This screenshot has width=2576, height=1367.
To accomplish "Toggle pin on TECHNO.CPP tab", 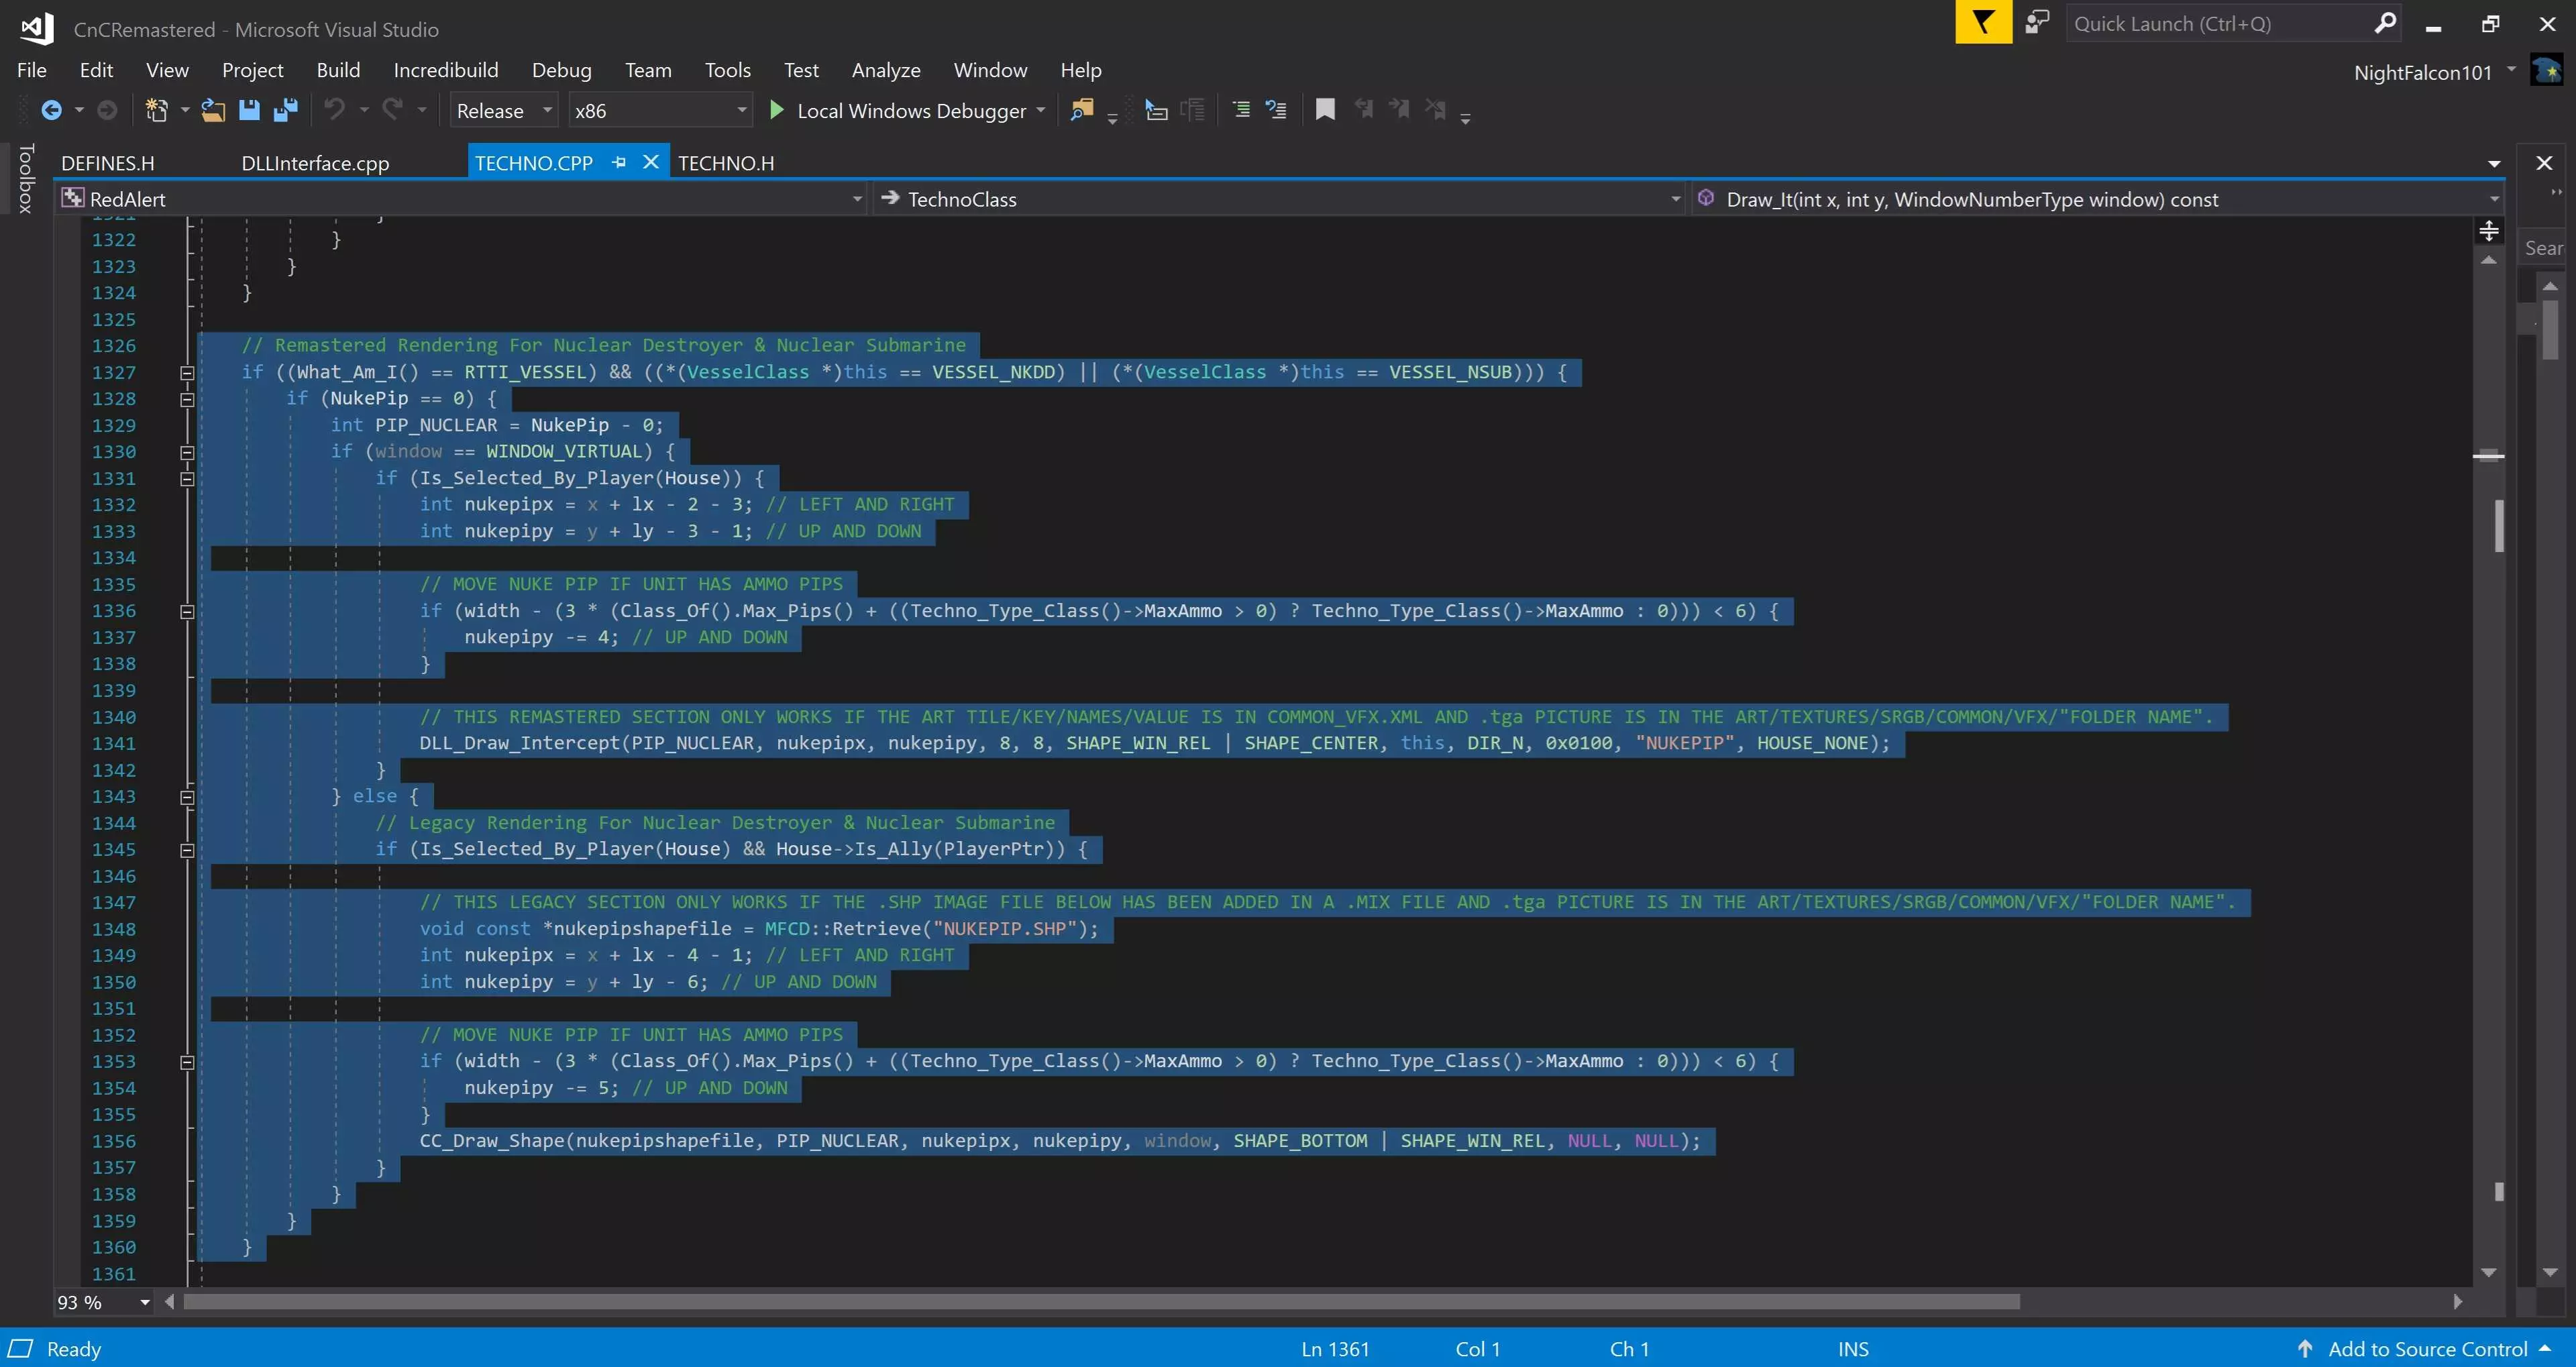I will click(x=619, y=162).
